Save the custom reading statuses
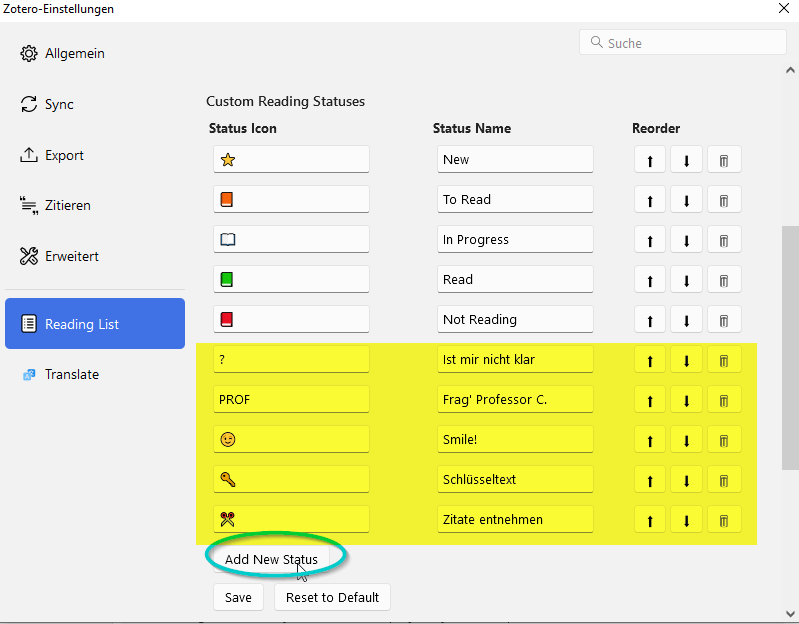This screenshot has width=799, height=624. 238,597
